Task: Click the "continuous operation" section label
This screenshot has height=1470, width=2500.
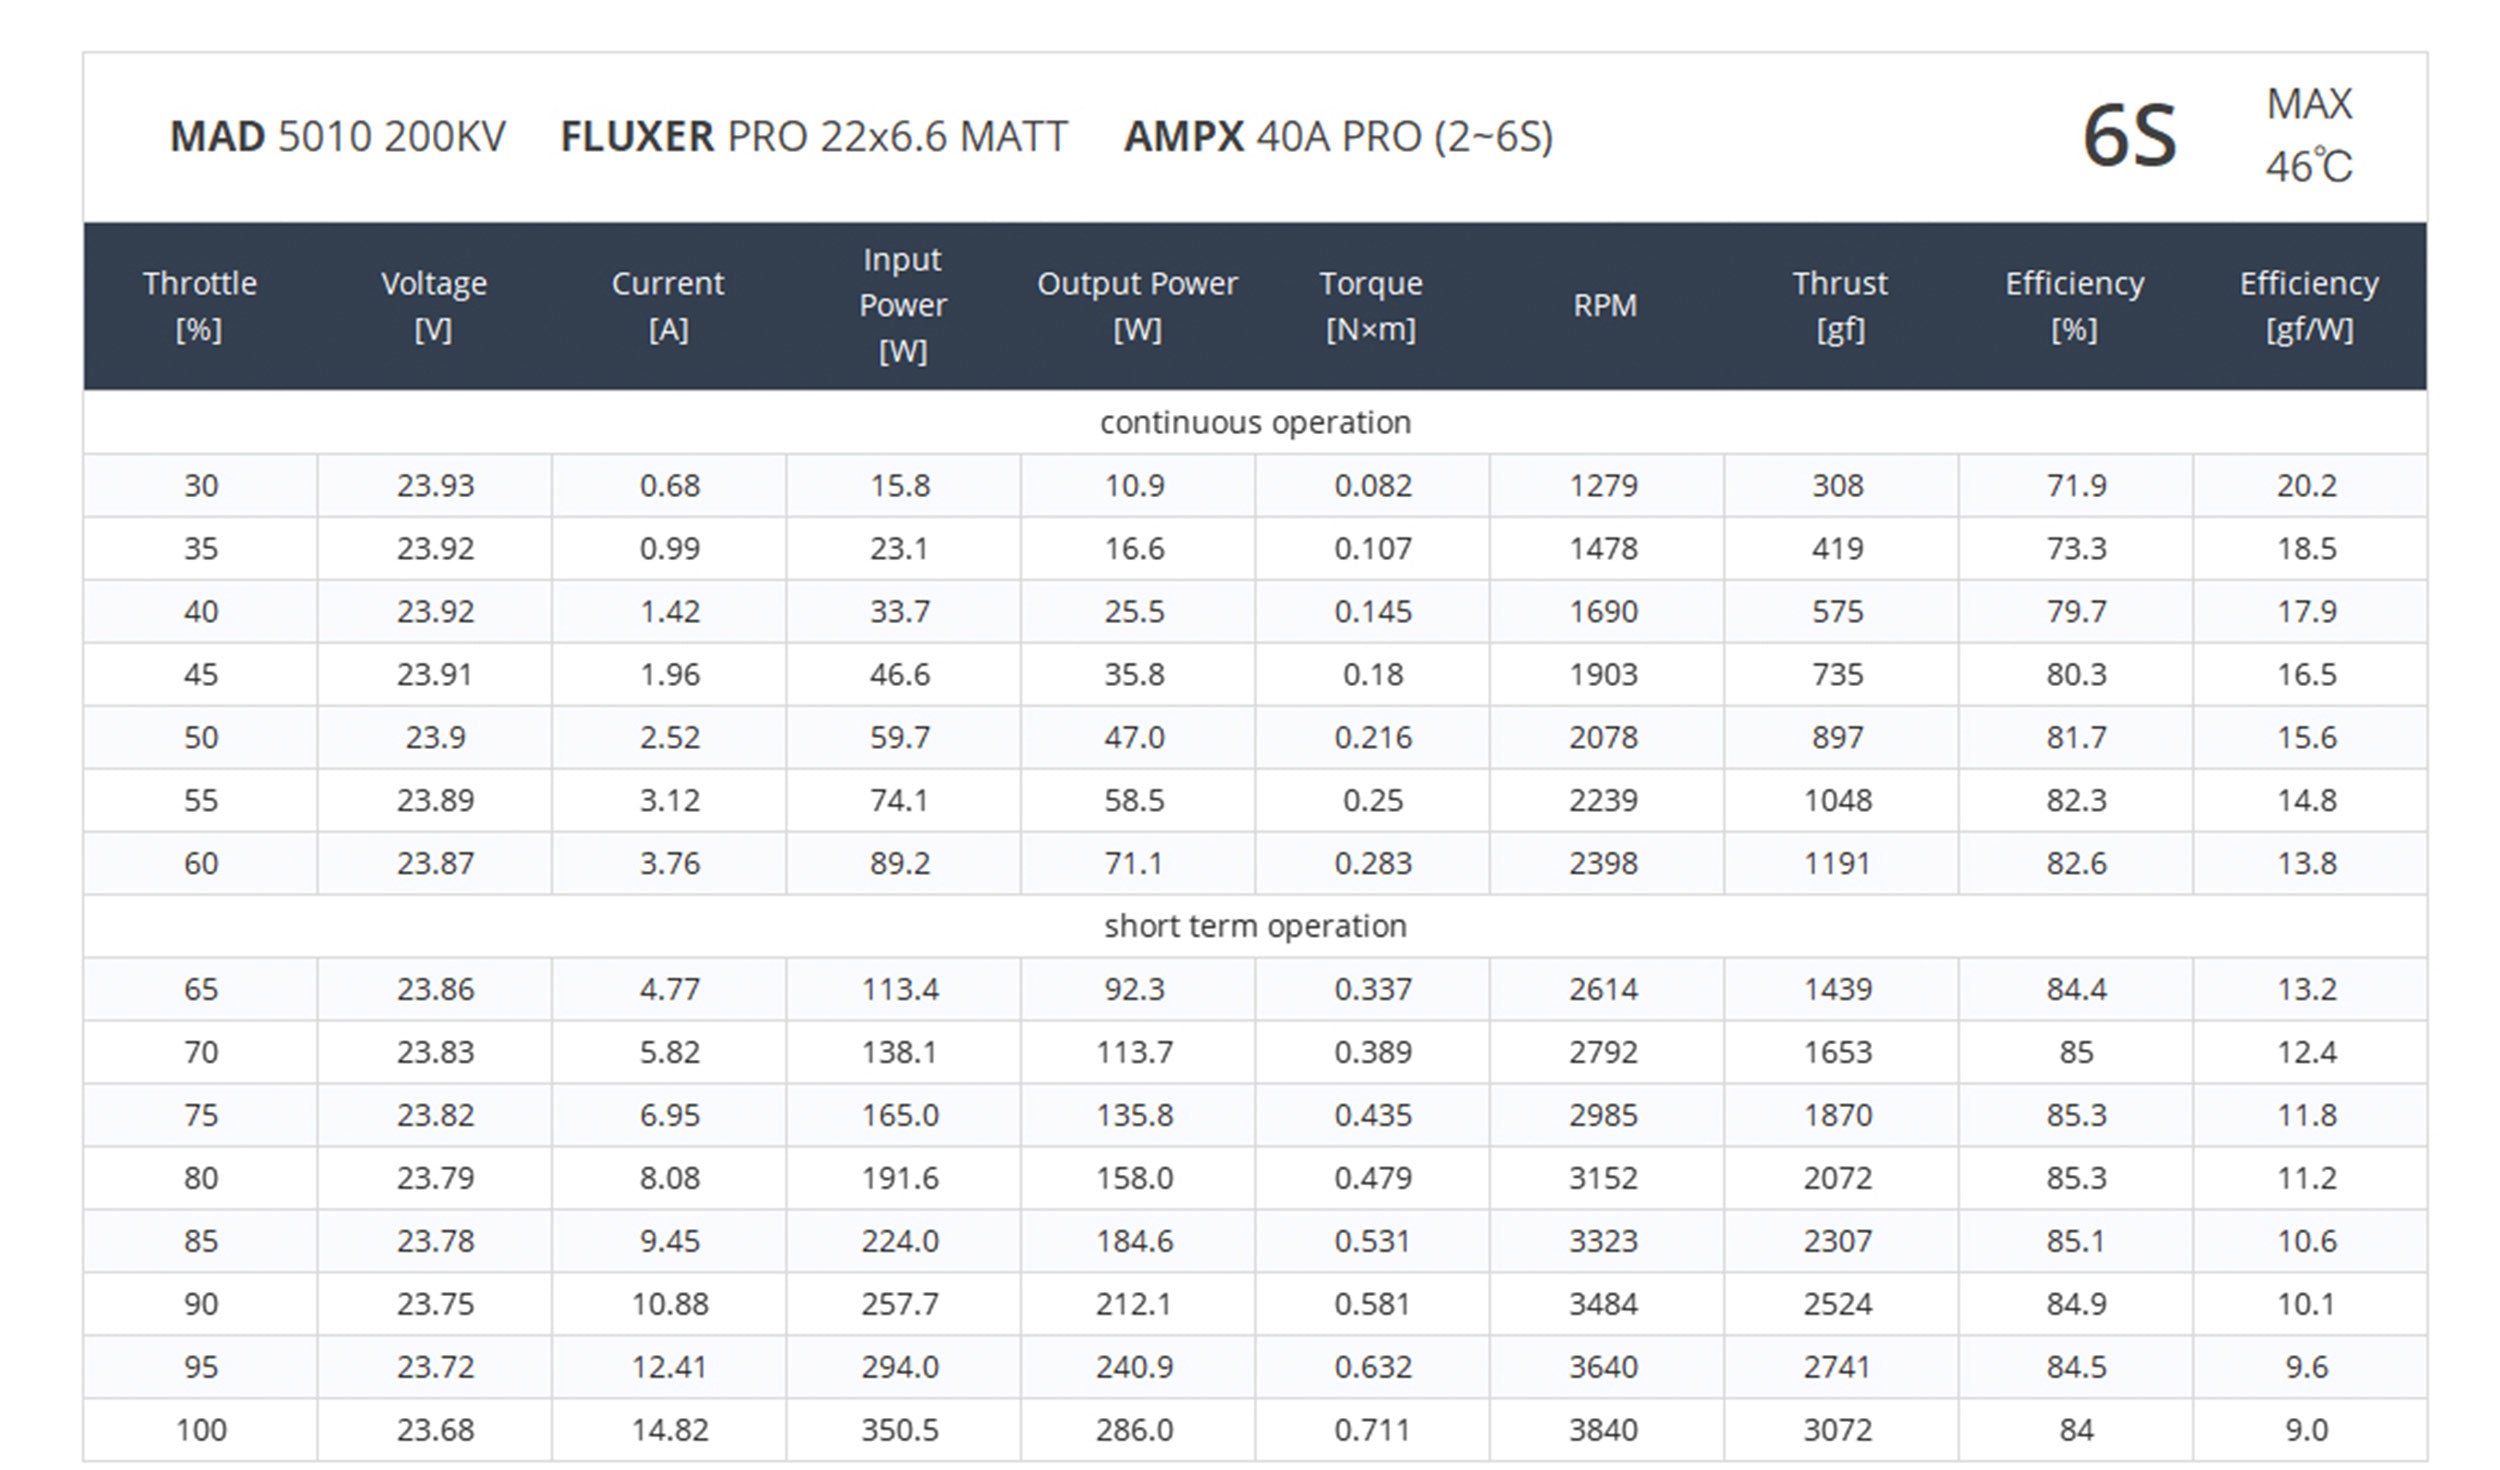Action: [1255, 423]
